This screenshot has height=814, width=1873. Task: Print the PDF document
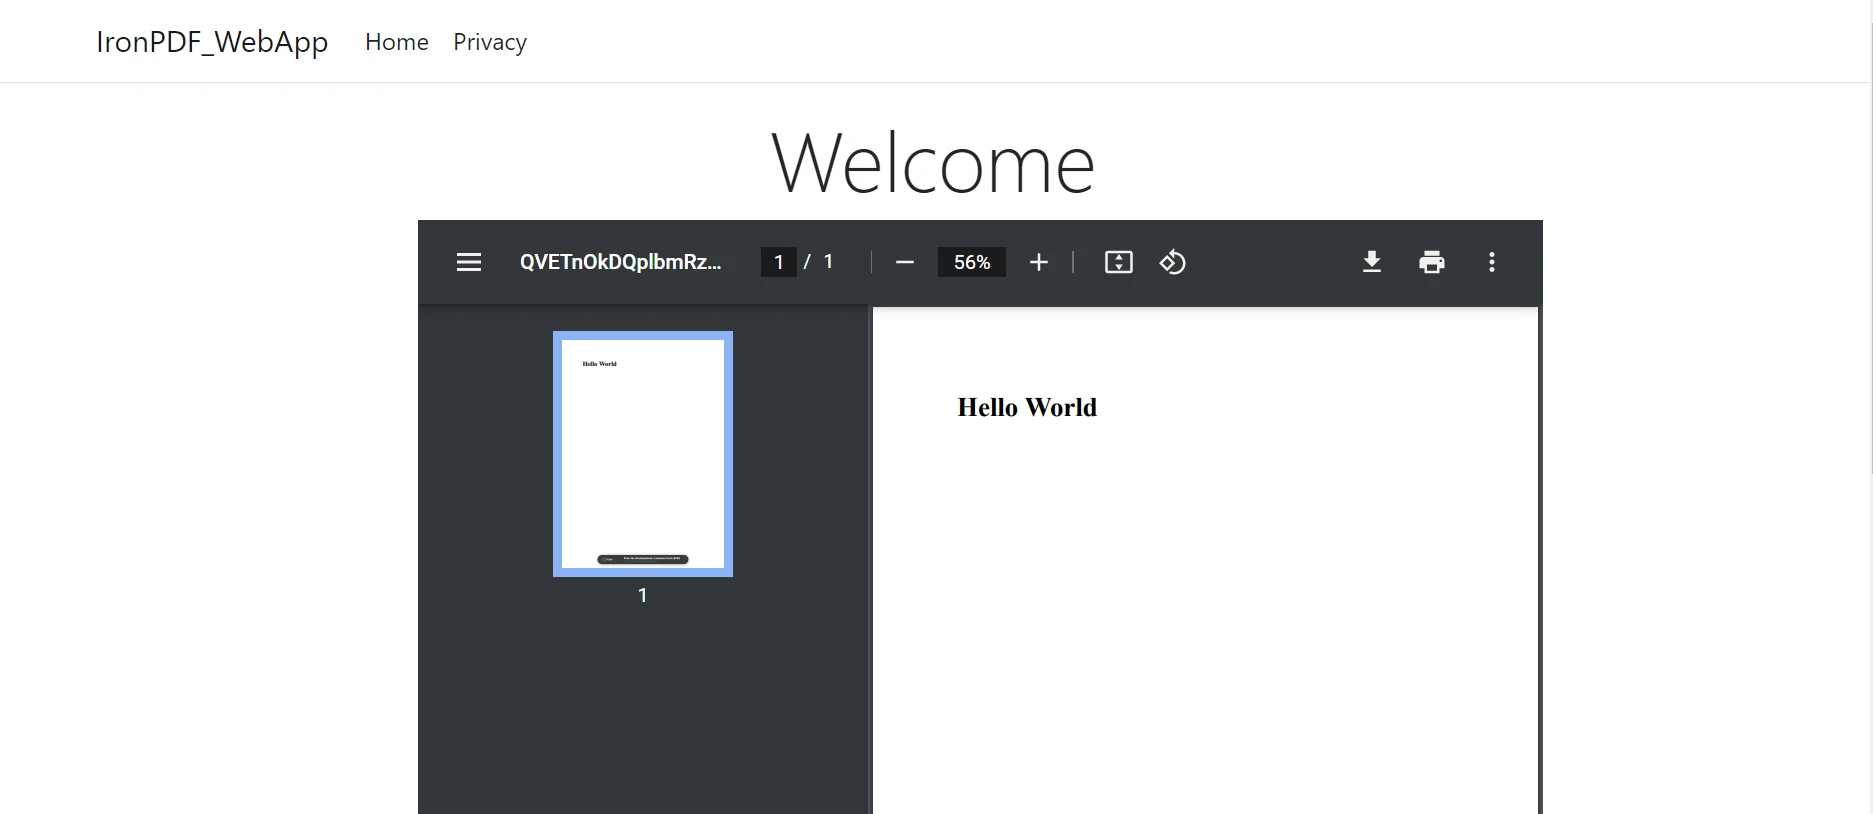[1432, 262]
